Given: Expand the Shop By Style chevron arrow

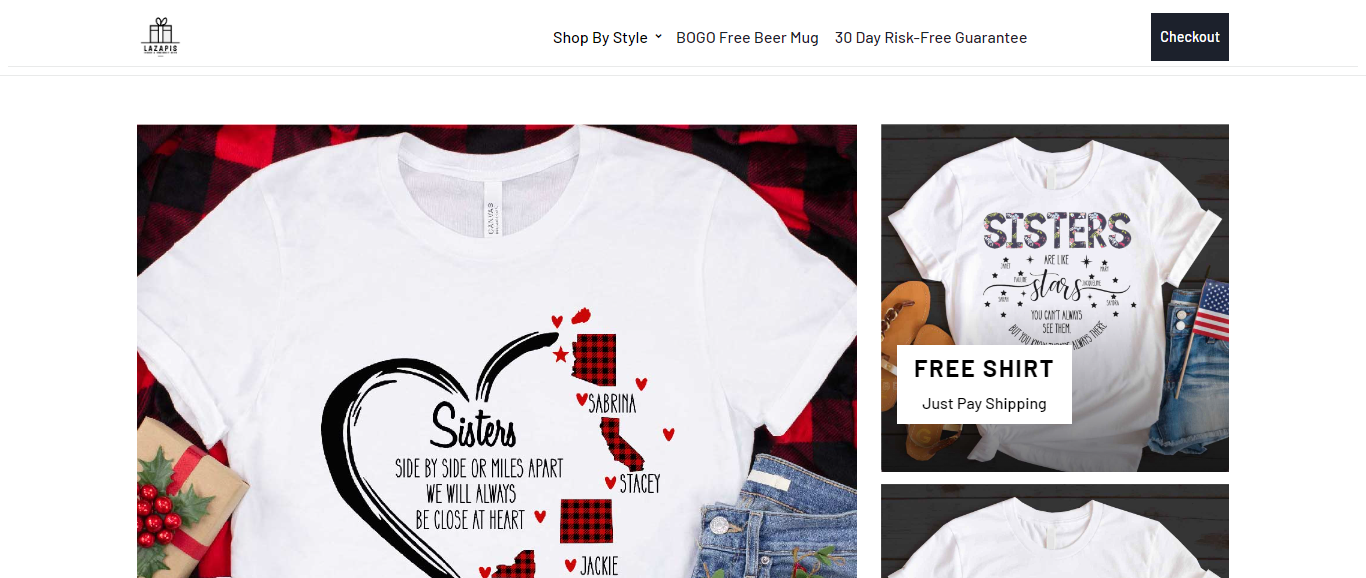Looking at the screenshot, I should pyautogui.click(x=658, y=37).
